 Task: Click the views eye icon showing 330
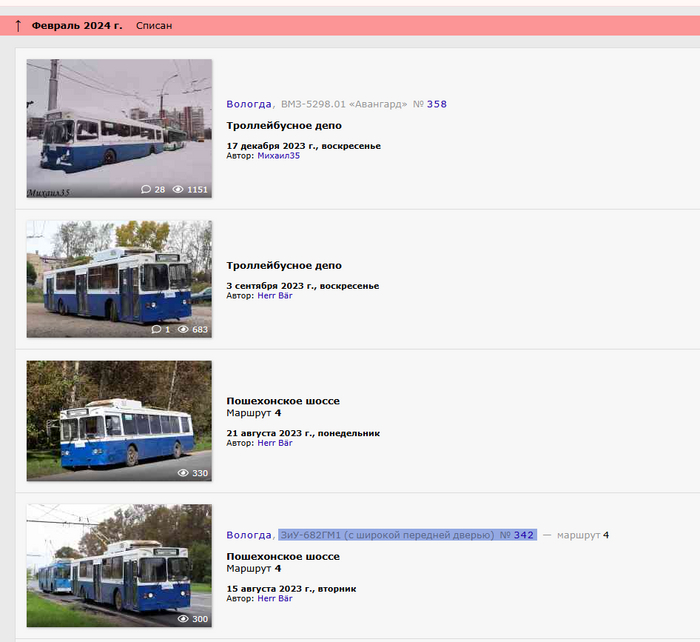point(183,473)
